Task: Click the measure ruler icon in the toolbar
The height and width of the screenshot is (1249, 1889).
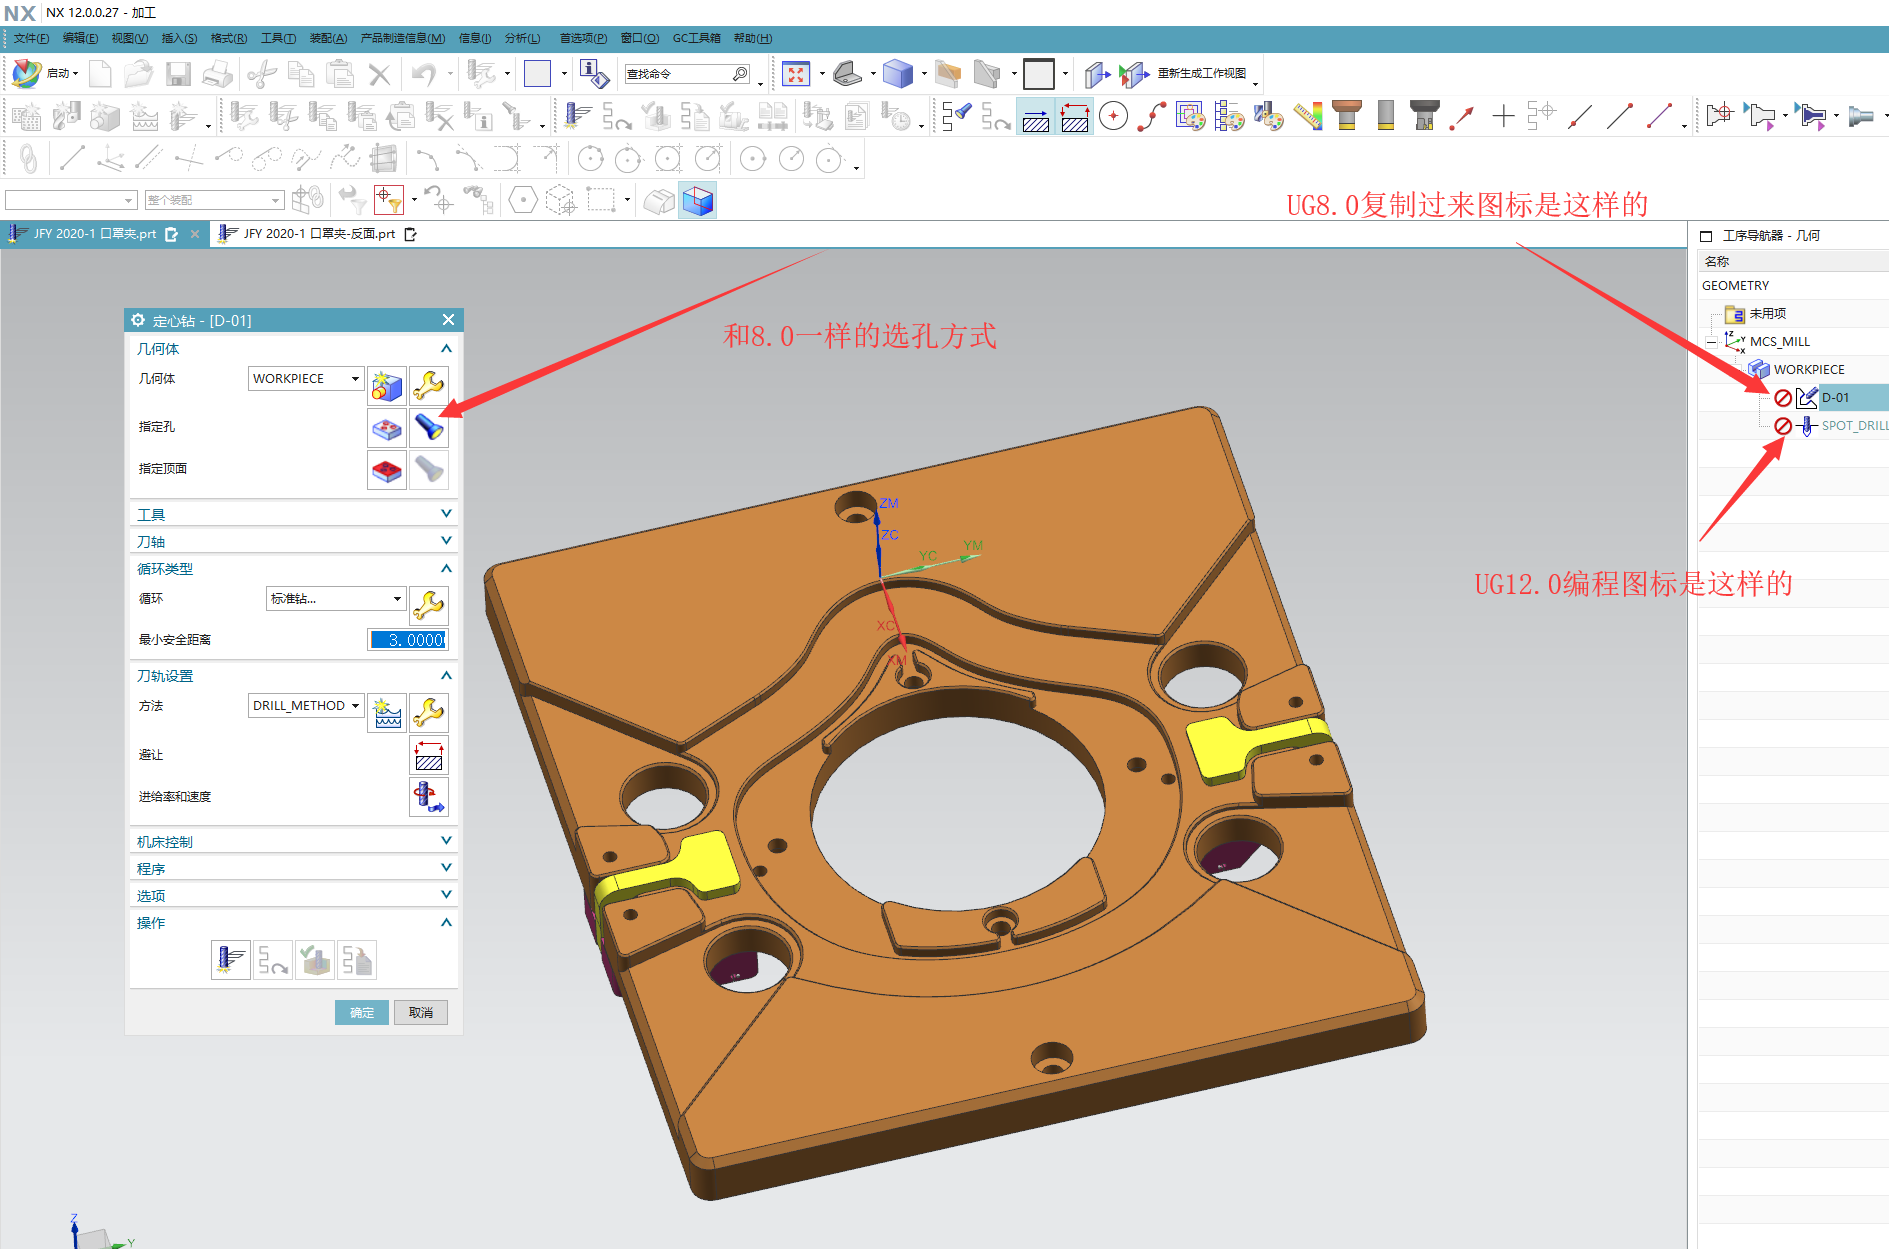Action: (x=1308, y=116)
